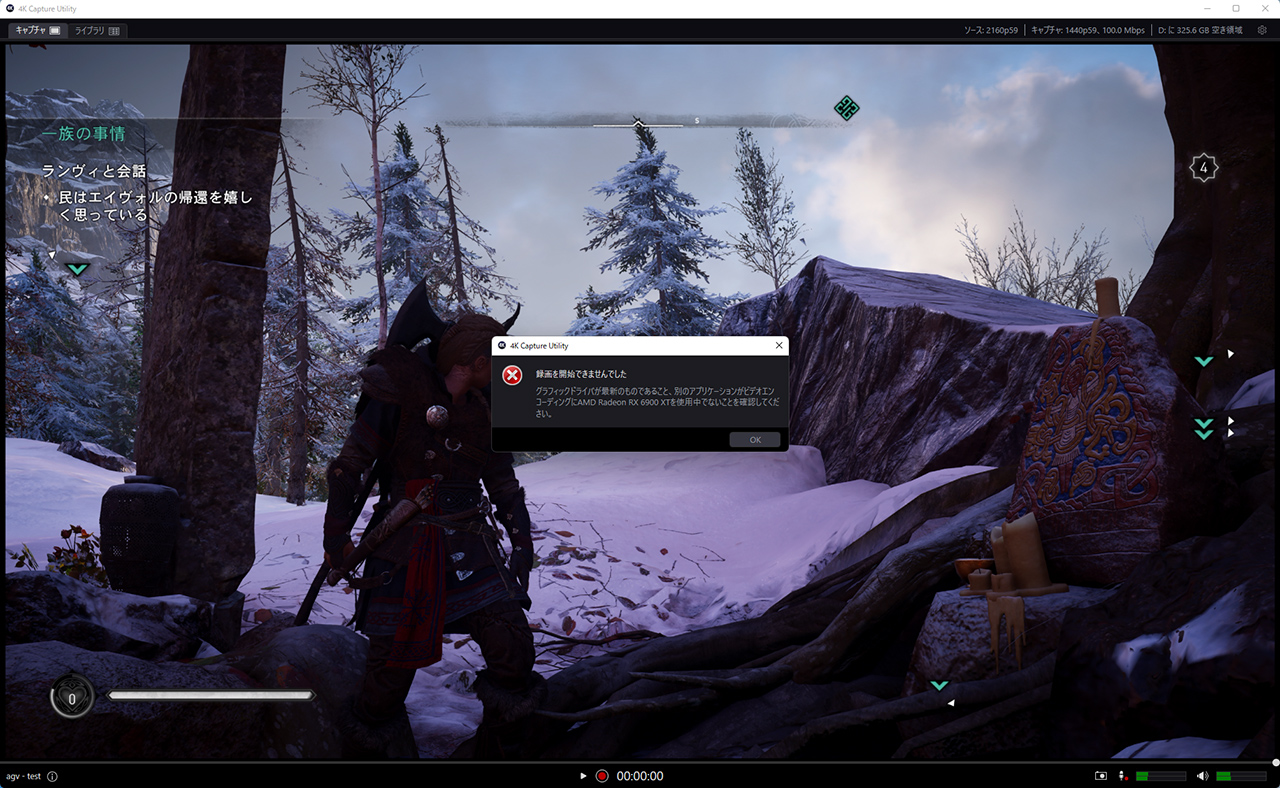Viewport: 1280px width, 788px height.
Task: Adjust the microphone level bar
Action: 1161,776
